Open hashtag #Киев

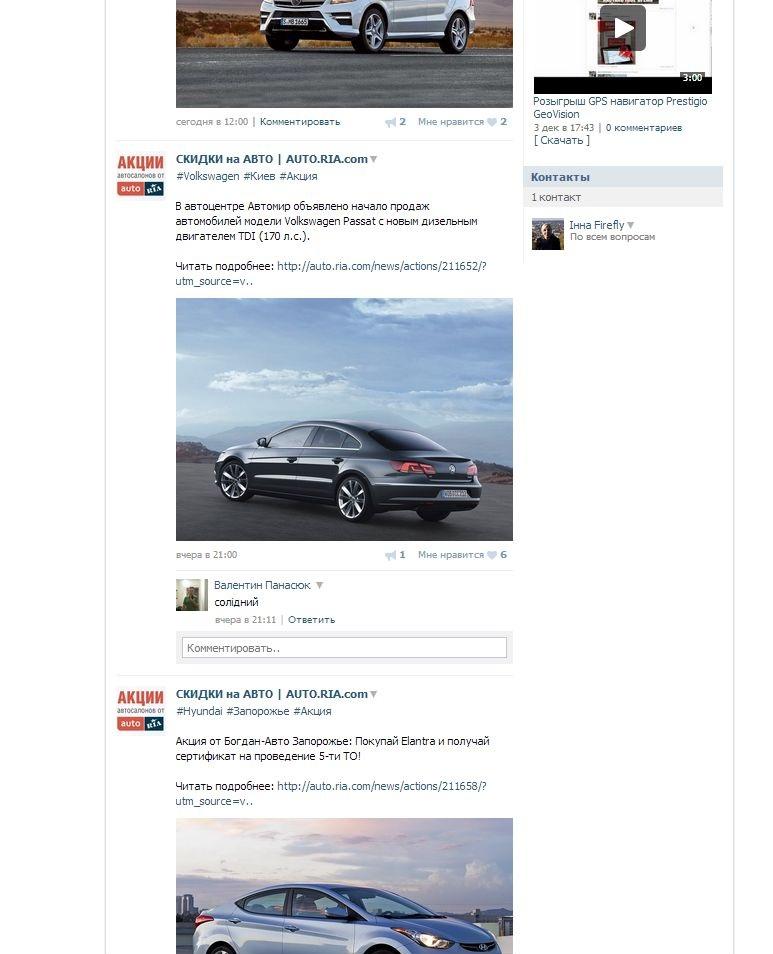[x=259, y=176]
